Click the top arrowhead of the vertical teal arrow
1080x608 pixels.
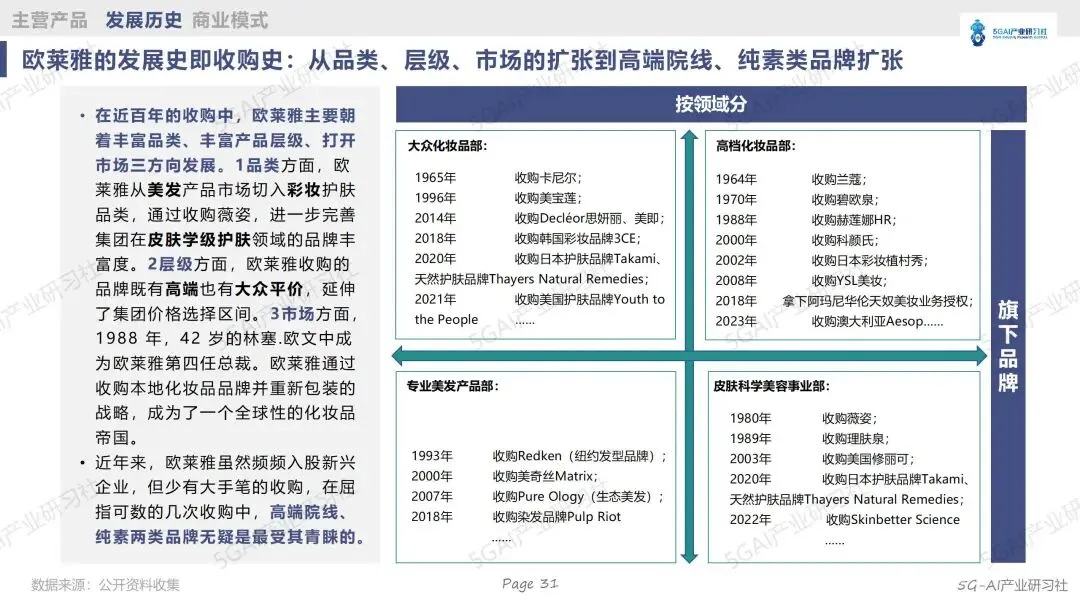[689, 136]
